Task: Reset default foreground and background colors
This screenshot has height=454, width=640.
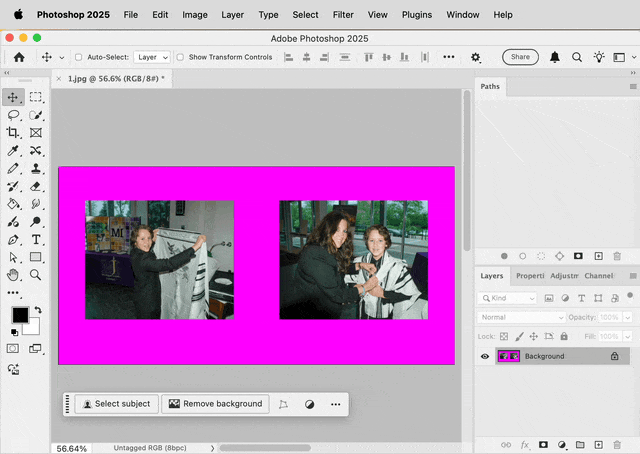Action: tap(14, 332)
